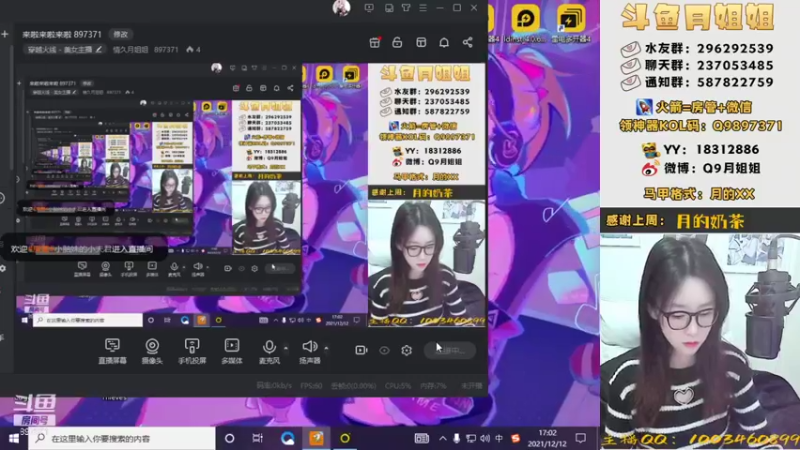
Task: Open the notifications bell icon
Action: (444, 42)
